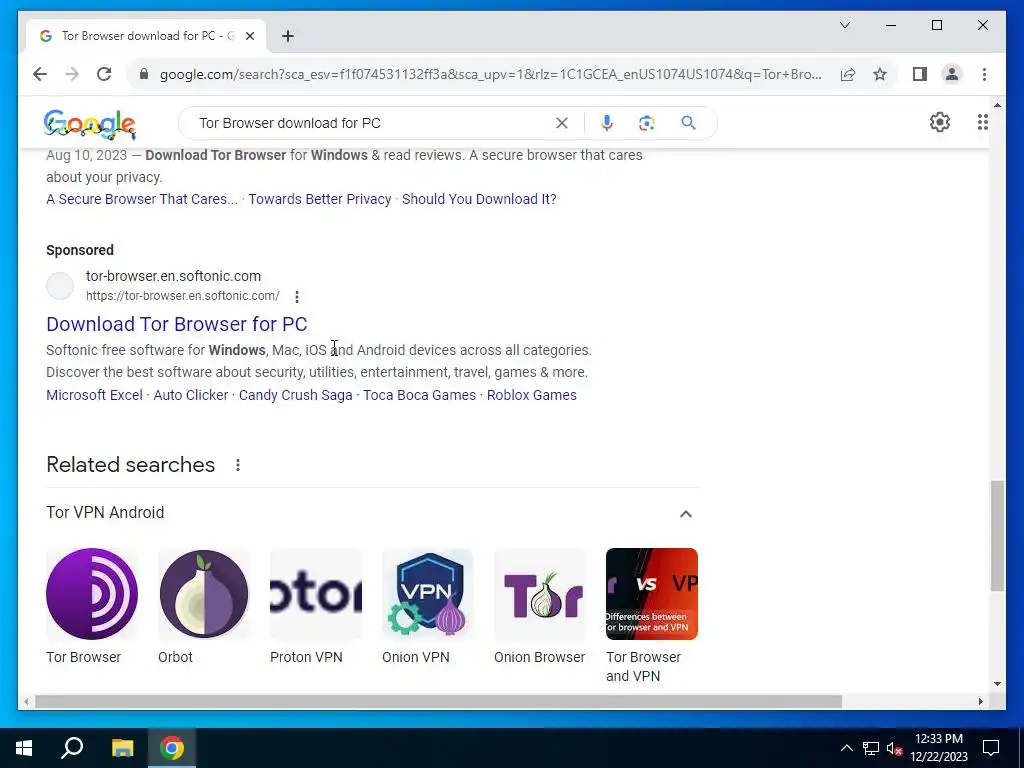The width and height of the screenshot is (1024, 768).
Task: Open Chrome profile avatar menu
Action: click(952, 74)
